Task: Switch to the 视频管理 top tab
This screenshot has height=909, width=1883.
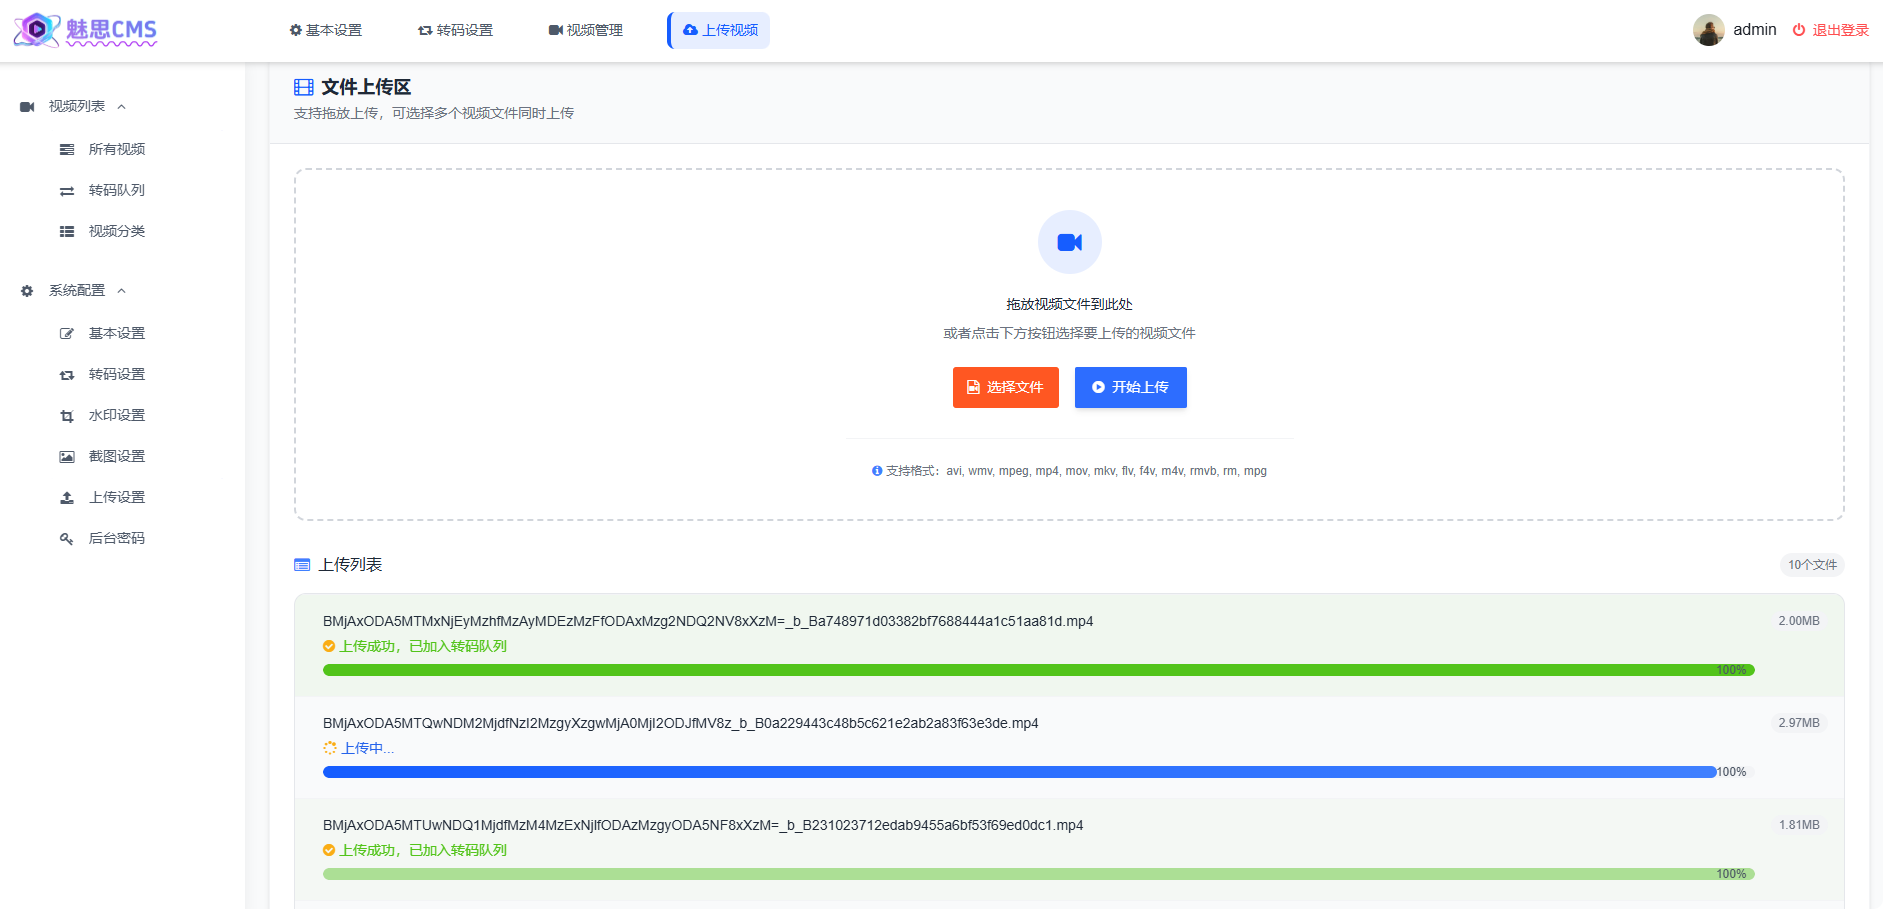Action: coord(585,31)
